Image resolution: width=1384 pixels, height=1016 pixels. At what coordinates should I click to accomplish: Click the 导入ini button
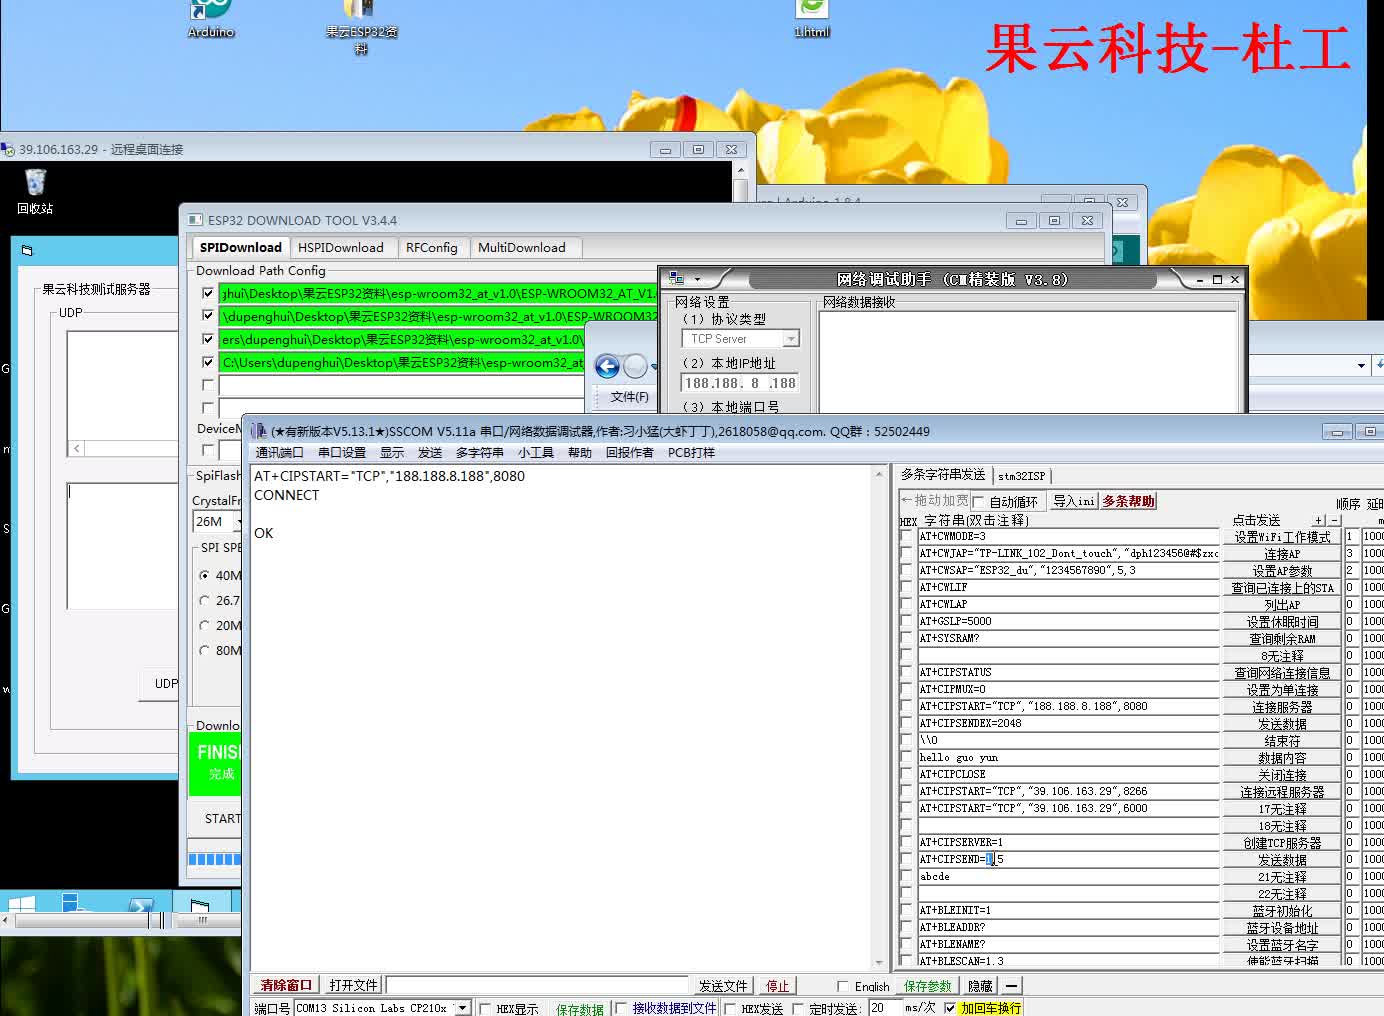(x=1073, y=501)
